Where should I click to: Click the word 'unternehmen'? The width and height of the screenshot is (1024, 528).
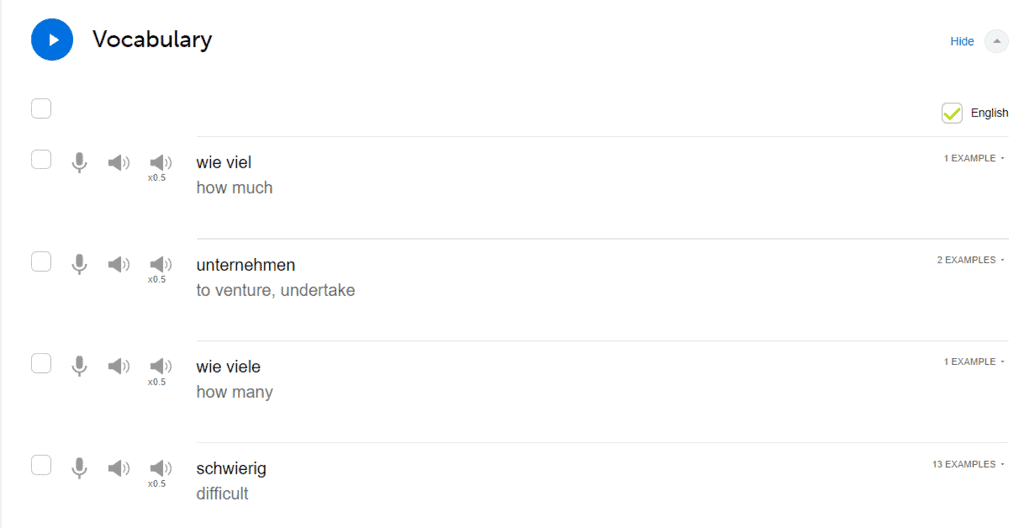click(x=246, y=265)
